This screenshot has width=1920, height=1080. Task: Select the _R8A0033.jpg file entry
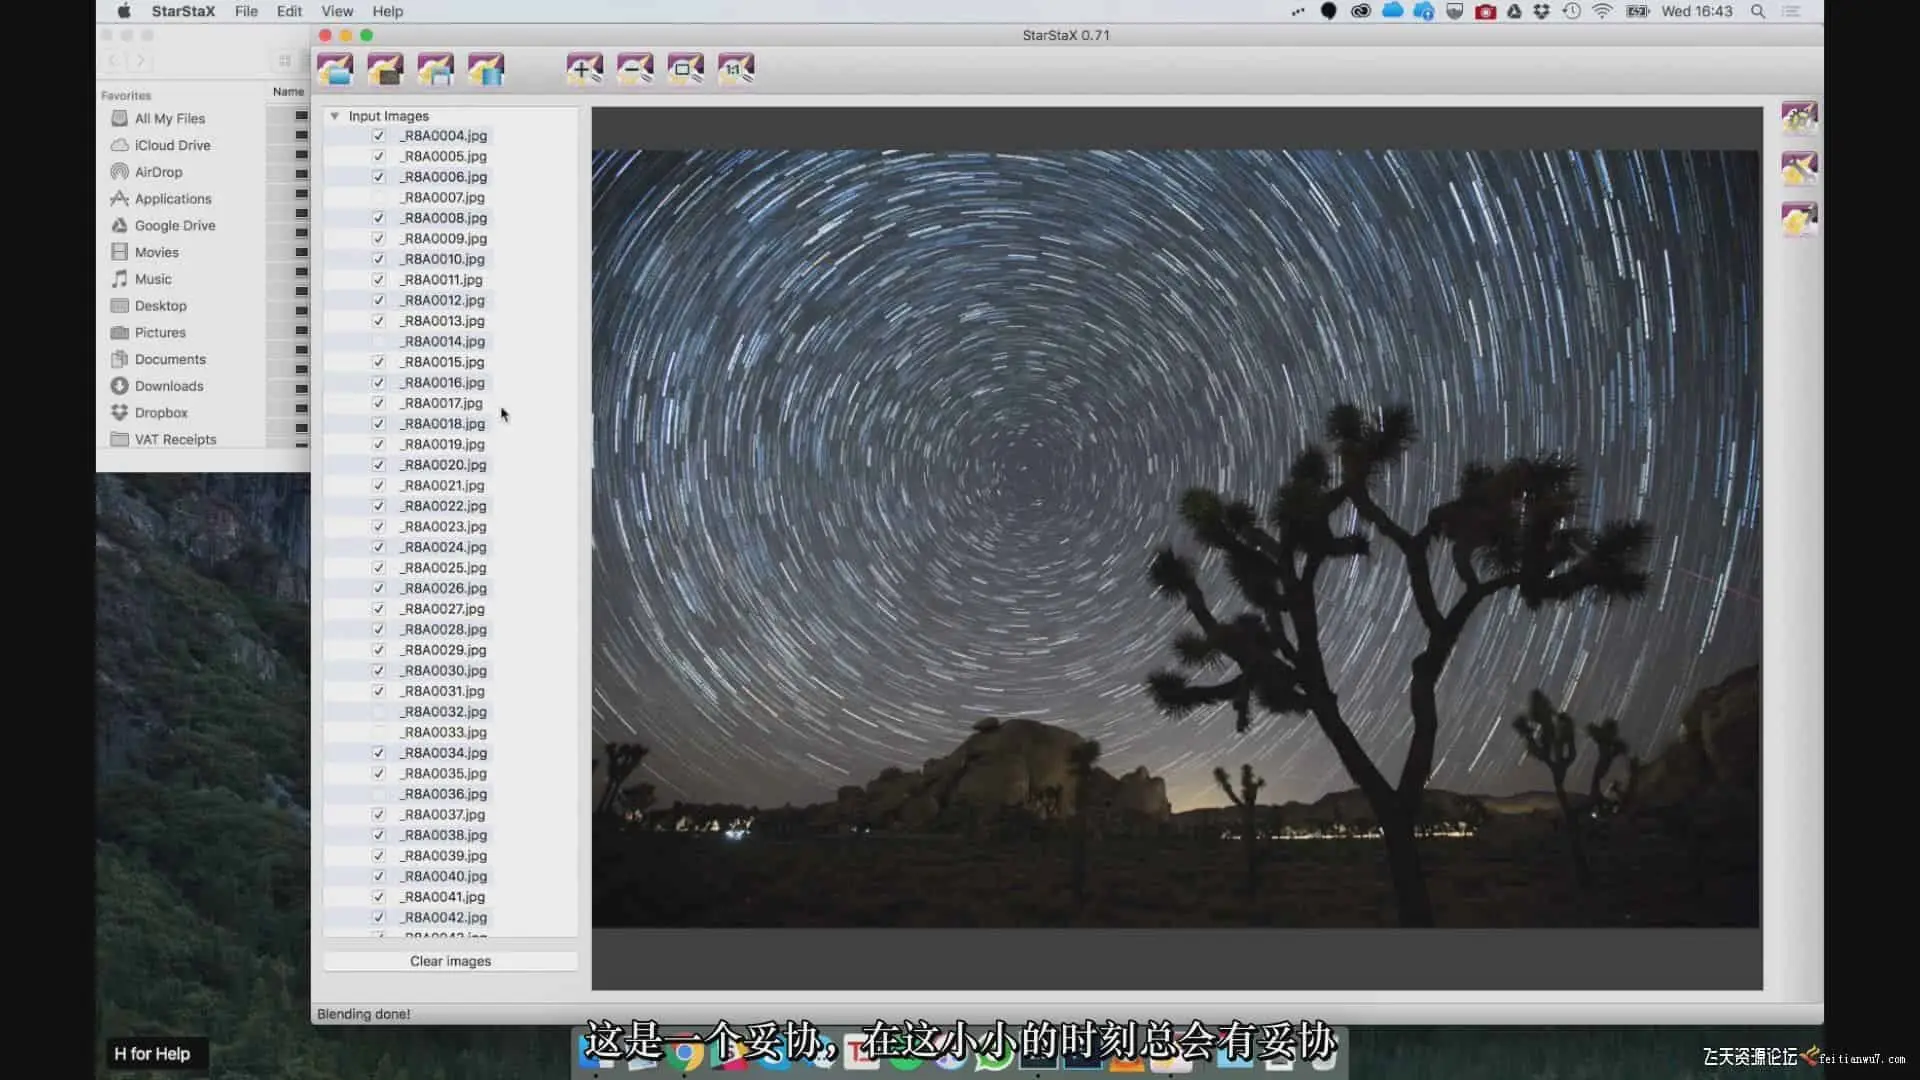pyautogui.click(x=445, y=732)
